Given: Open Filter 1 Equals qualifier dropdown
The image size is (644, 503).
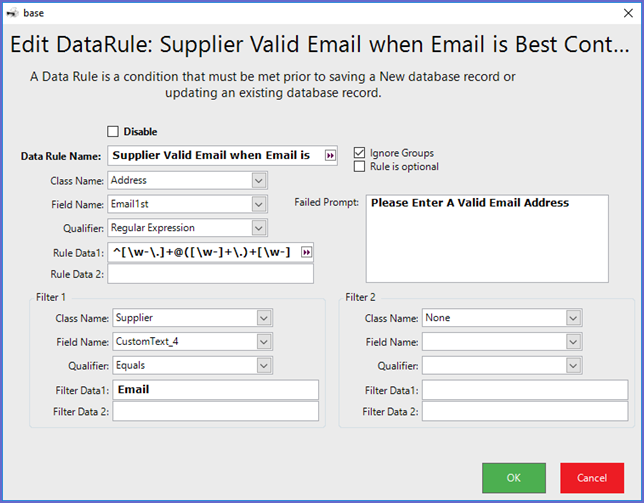Looking at the screenshot, I should [264, 366].
